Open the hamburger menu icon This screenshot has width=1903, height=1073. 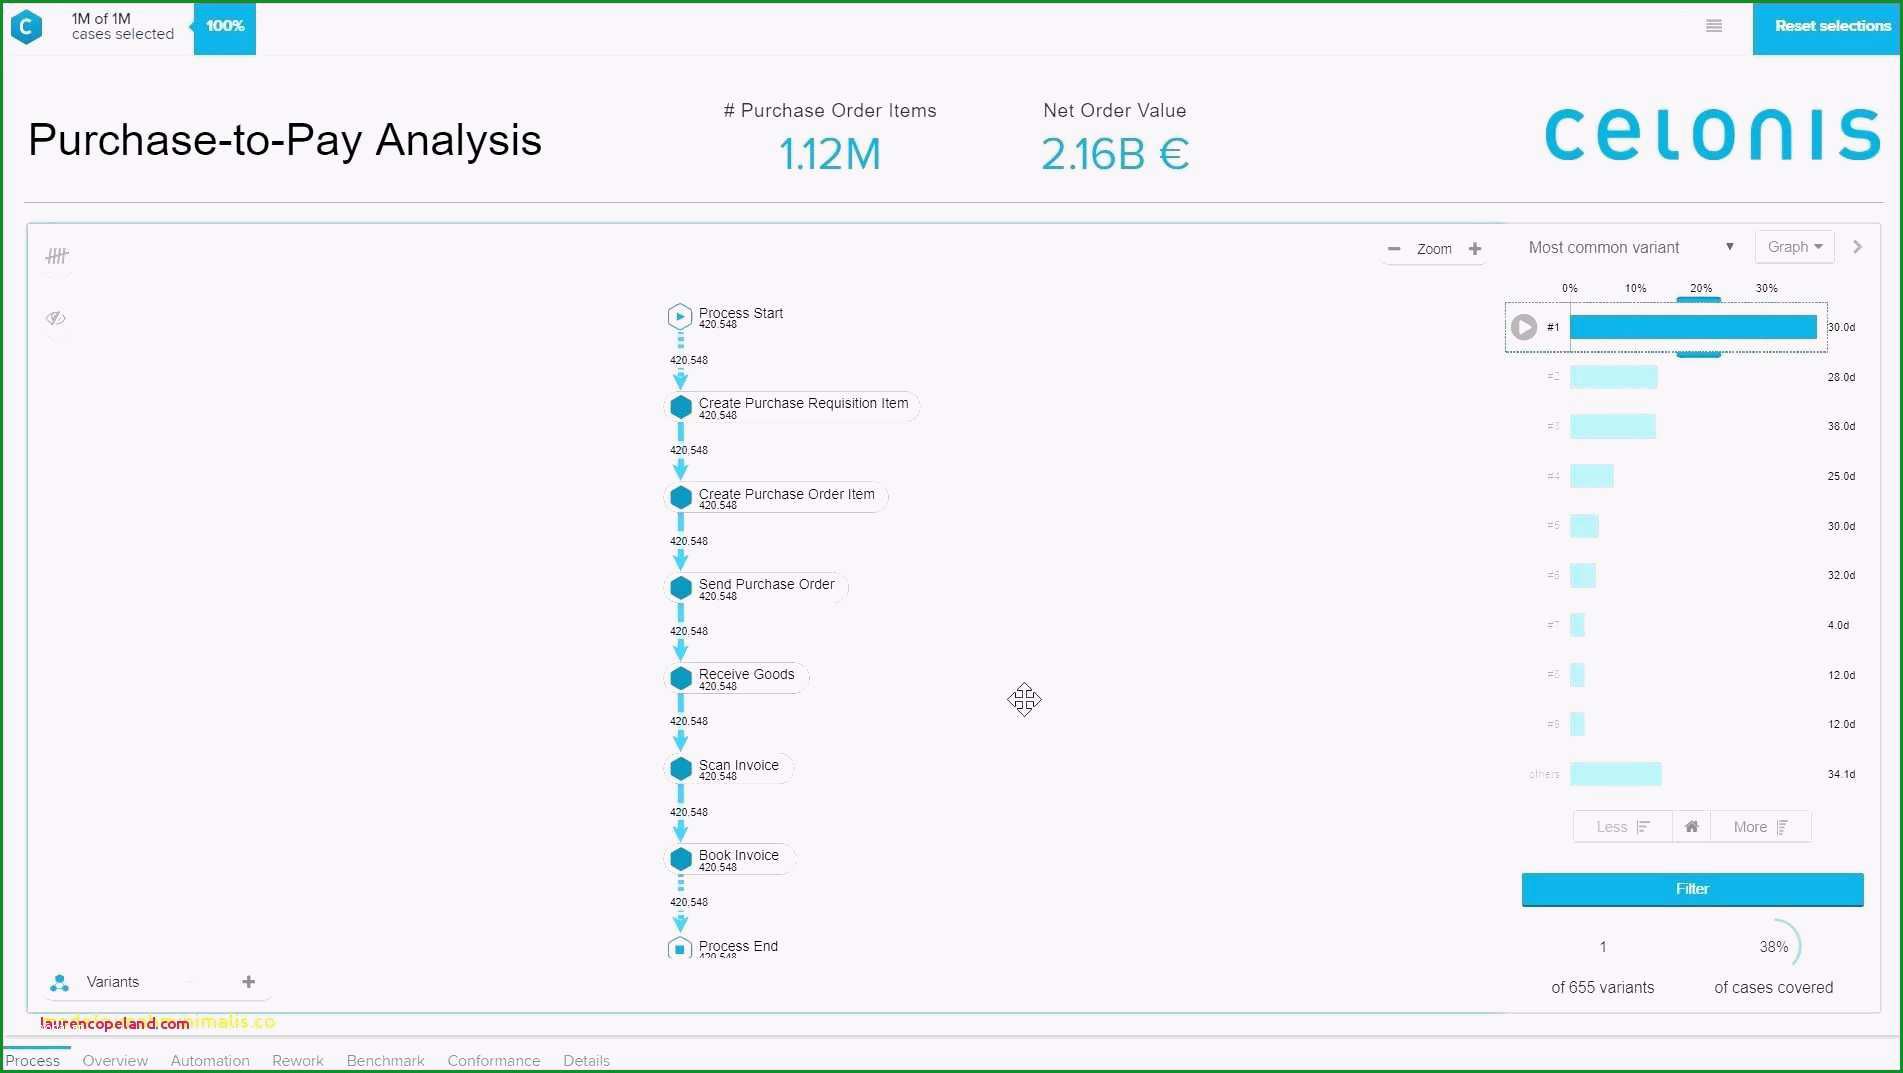(x=1714, y=26)
